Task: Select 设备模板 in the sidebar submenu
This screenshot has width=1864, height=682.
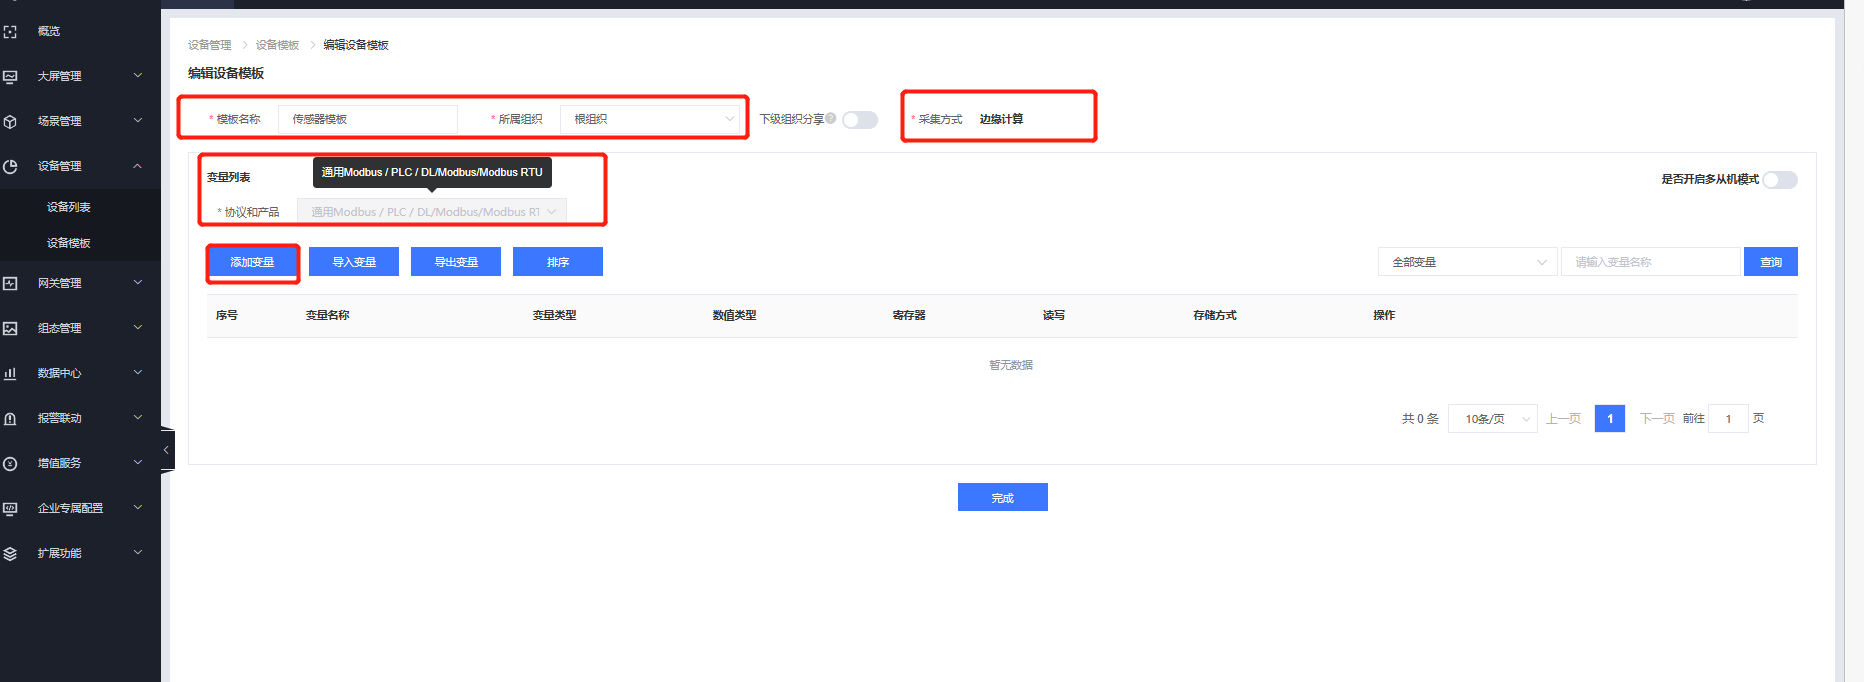Action: [x=69, y=243]
